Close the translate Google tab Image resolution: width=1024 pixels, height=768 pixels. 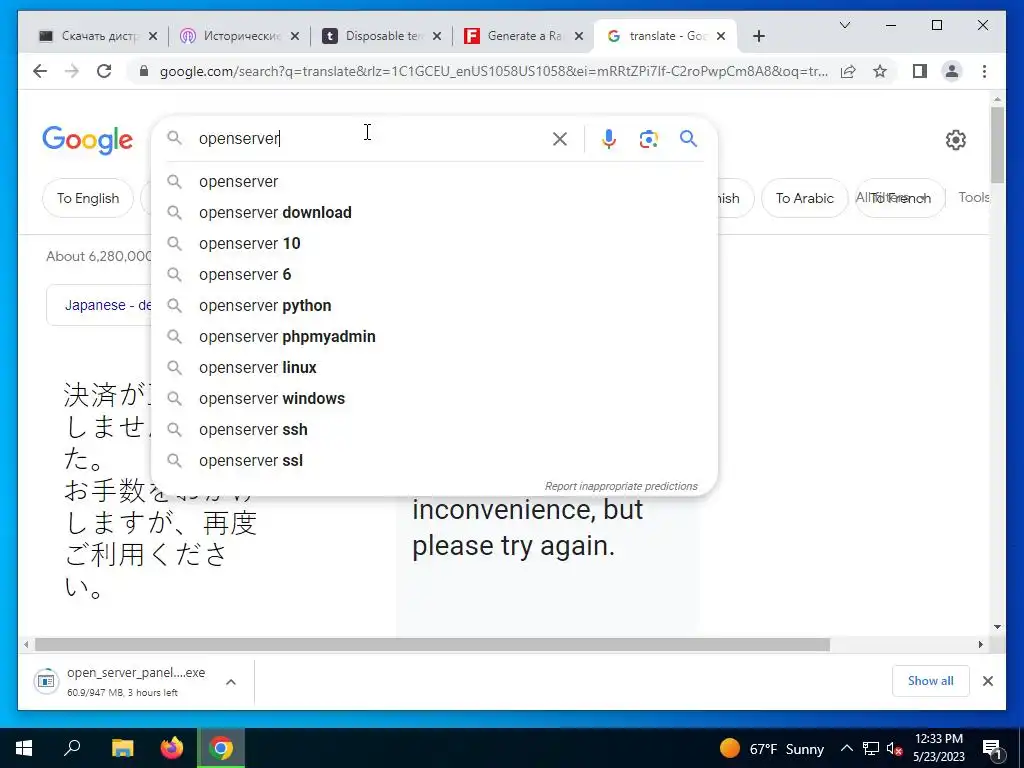tap(721, 36)
